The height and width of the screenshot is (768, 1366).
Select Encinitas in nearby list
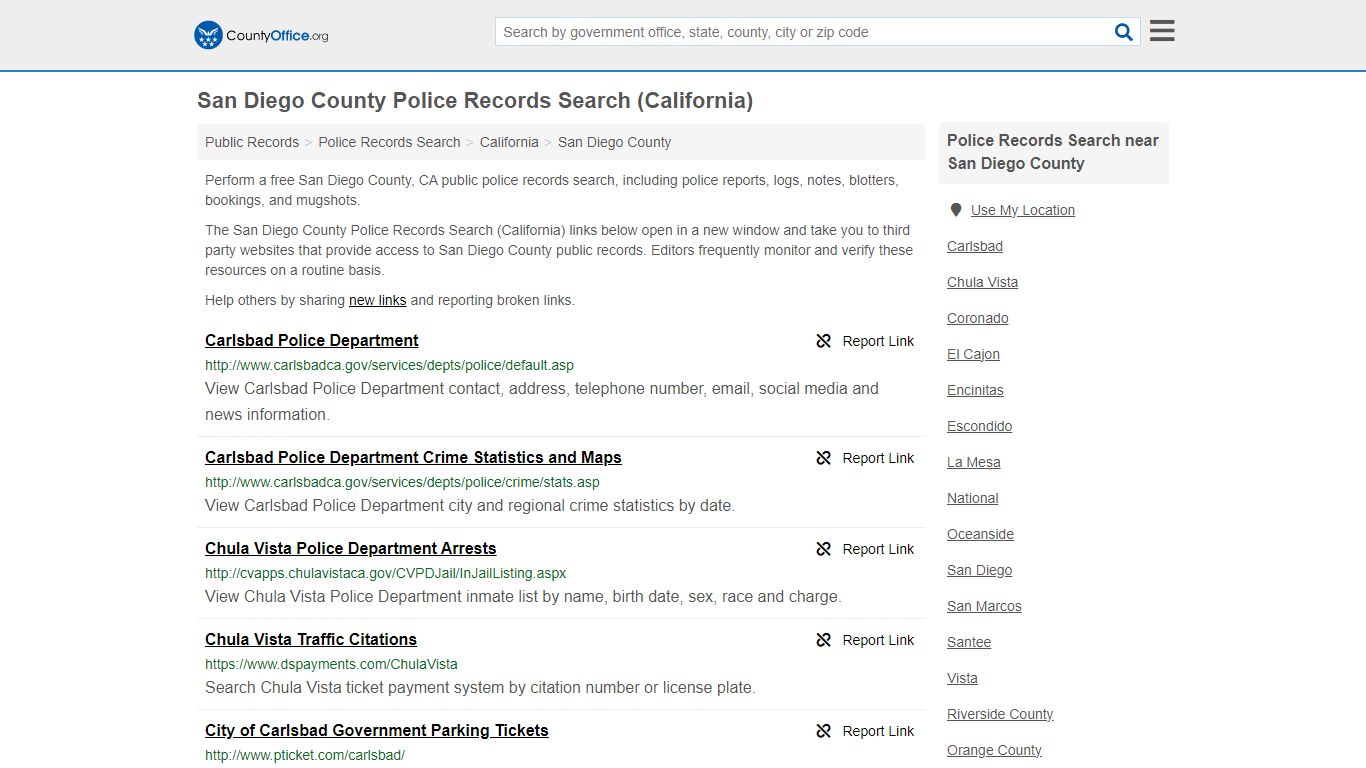click(x=976, y=390)
